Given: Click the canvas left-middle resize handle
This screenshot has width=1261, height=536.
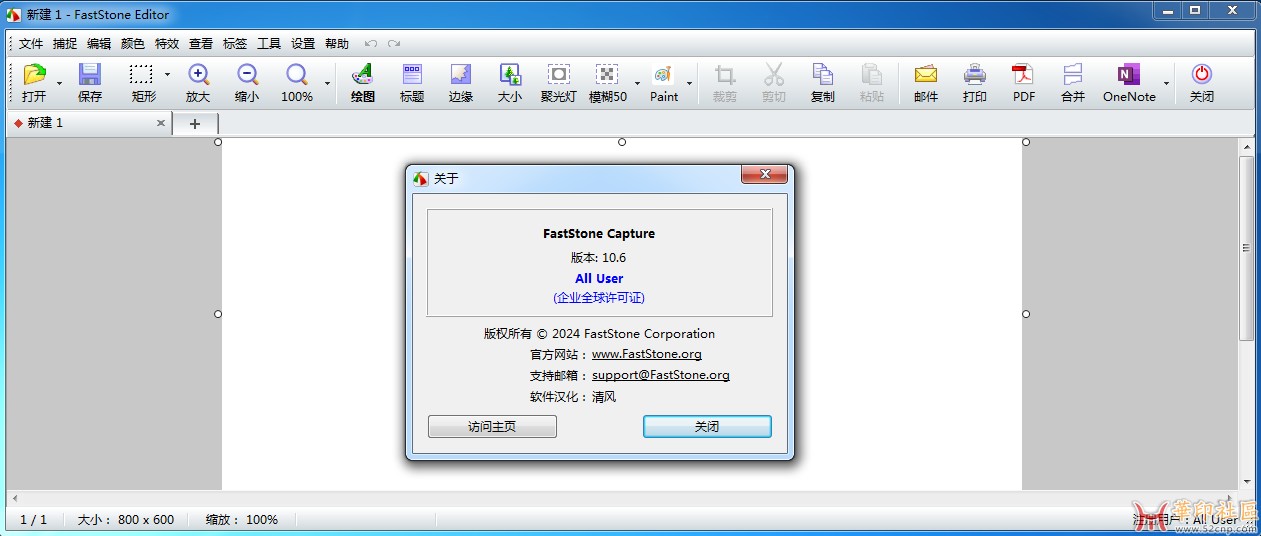Looking at the screenshot, I should (218, 314).
